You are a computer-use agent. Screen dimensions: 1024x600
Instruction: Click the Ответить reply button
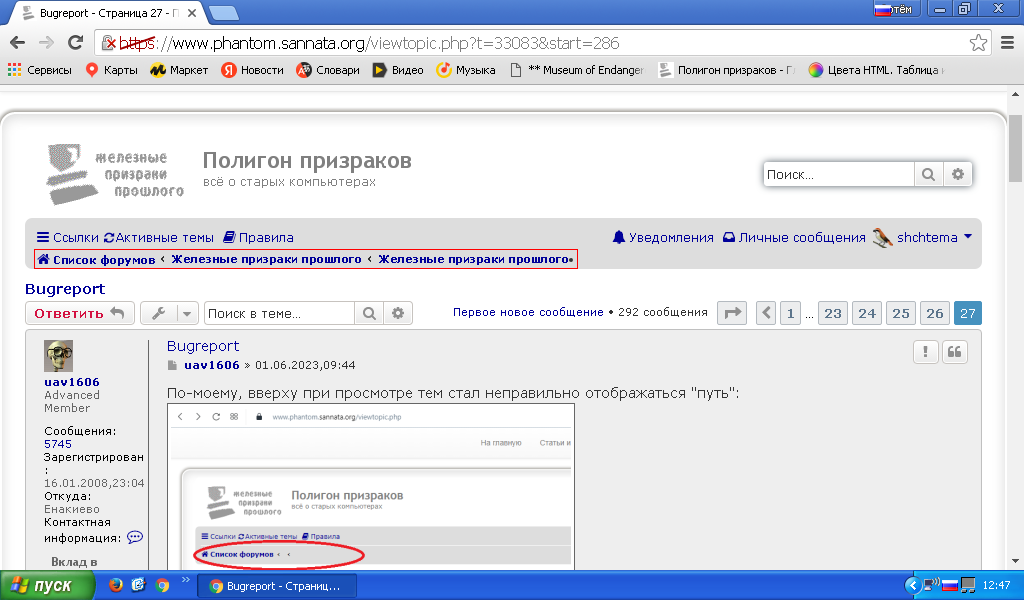(80, 313)
